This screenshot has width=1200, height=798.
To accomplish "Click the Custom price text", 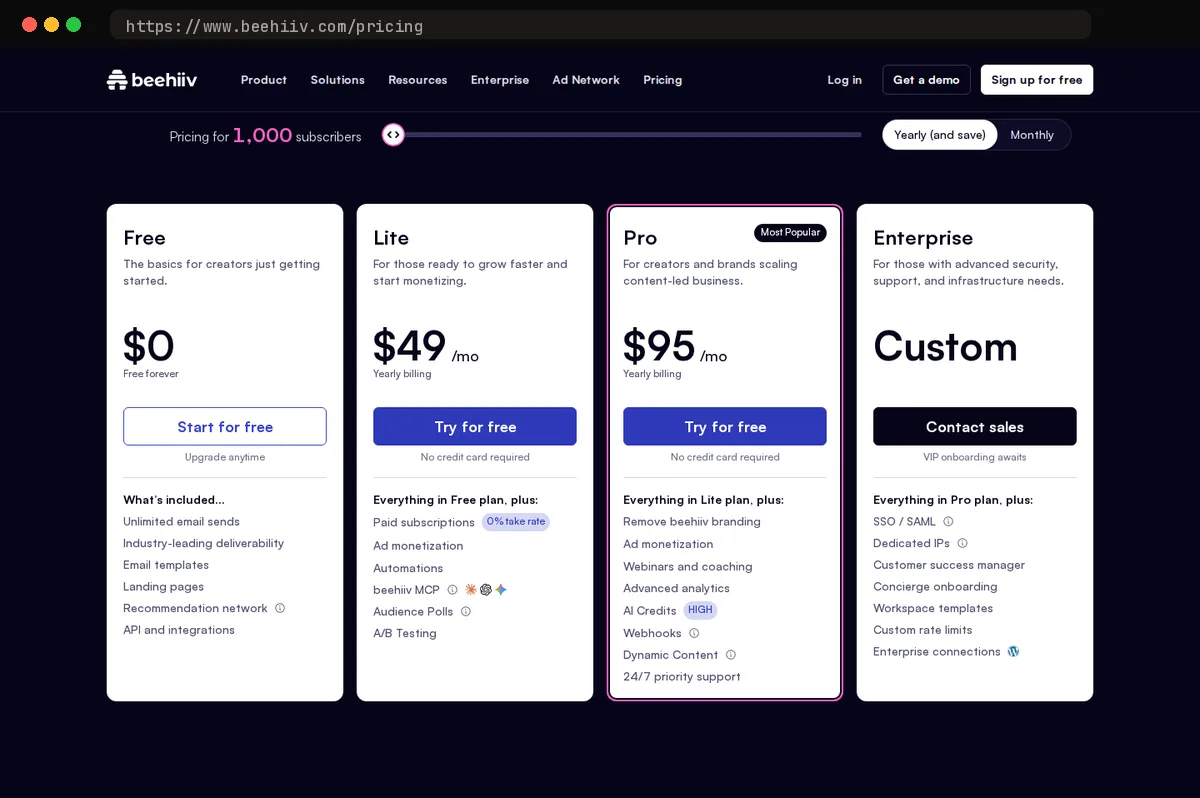I will pos(945,346).
